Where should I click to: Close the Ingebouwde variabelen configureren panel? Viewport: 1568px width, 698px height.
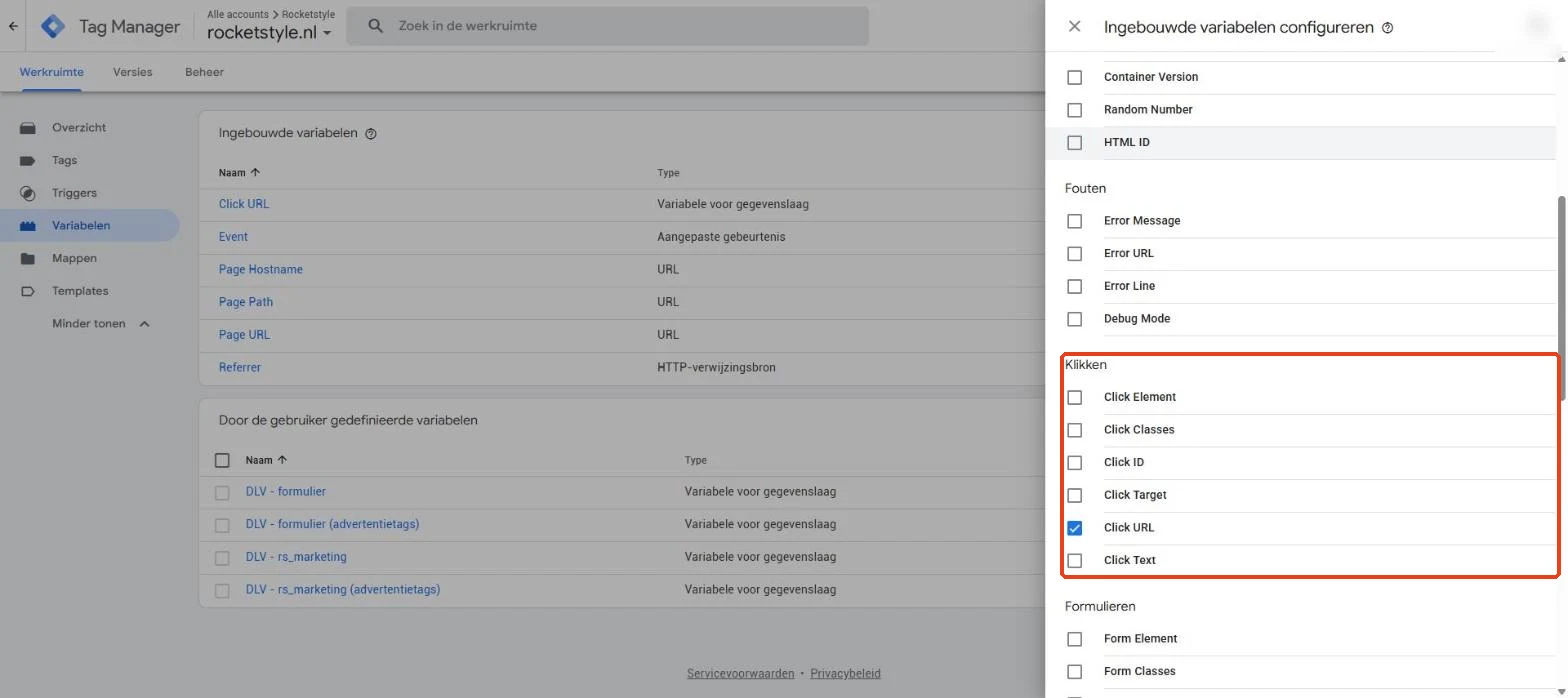coord(1075,27)
